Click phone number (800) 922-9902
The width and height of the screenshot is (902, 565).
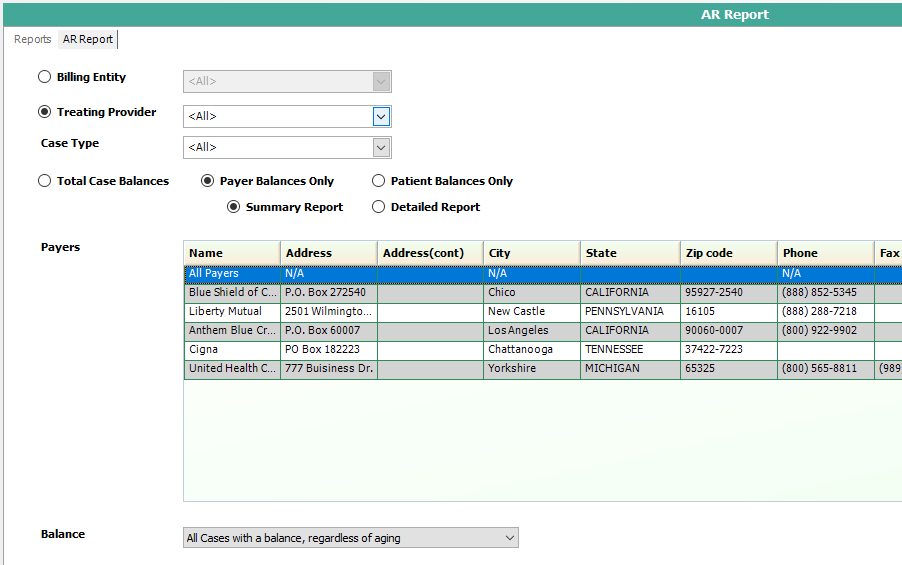click(825, 331)
